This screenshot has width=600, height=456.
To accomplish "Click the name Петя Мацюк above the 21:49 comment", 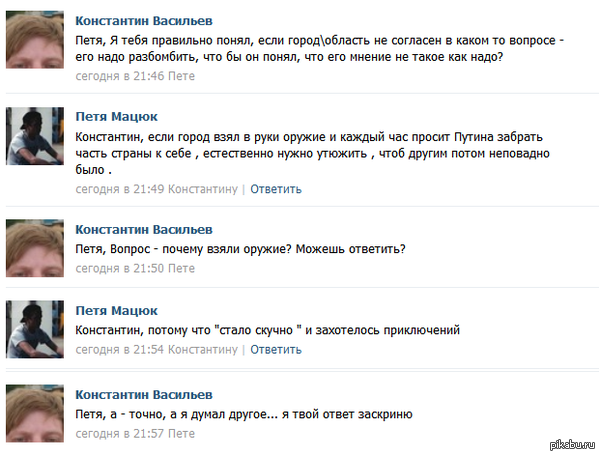I will [116, 117].
